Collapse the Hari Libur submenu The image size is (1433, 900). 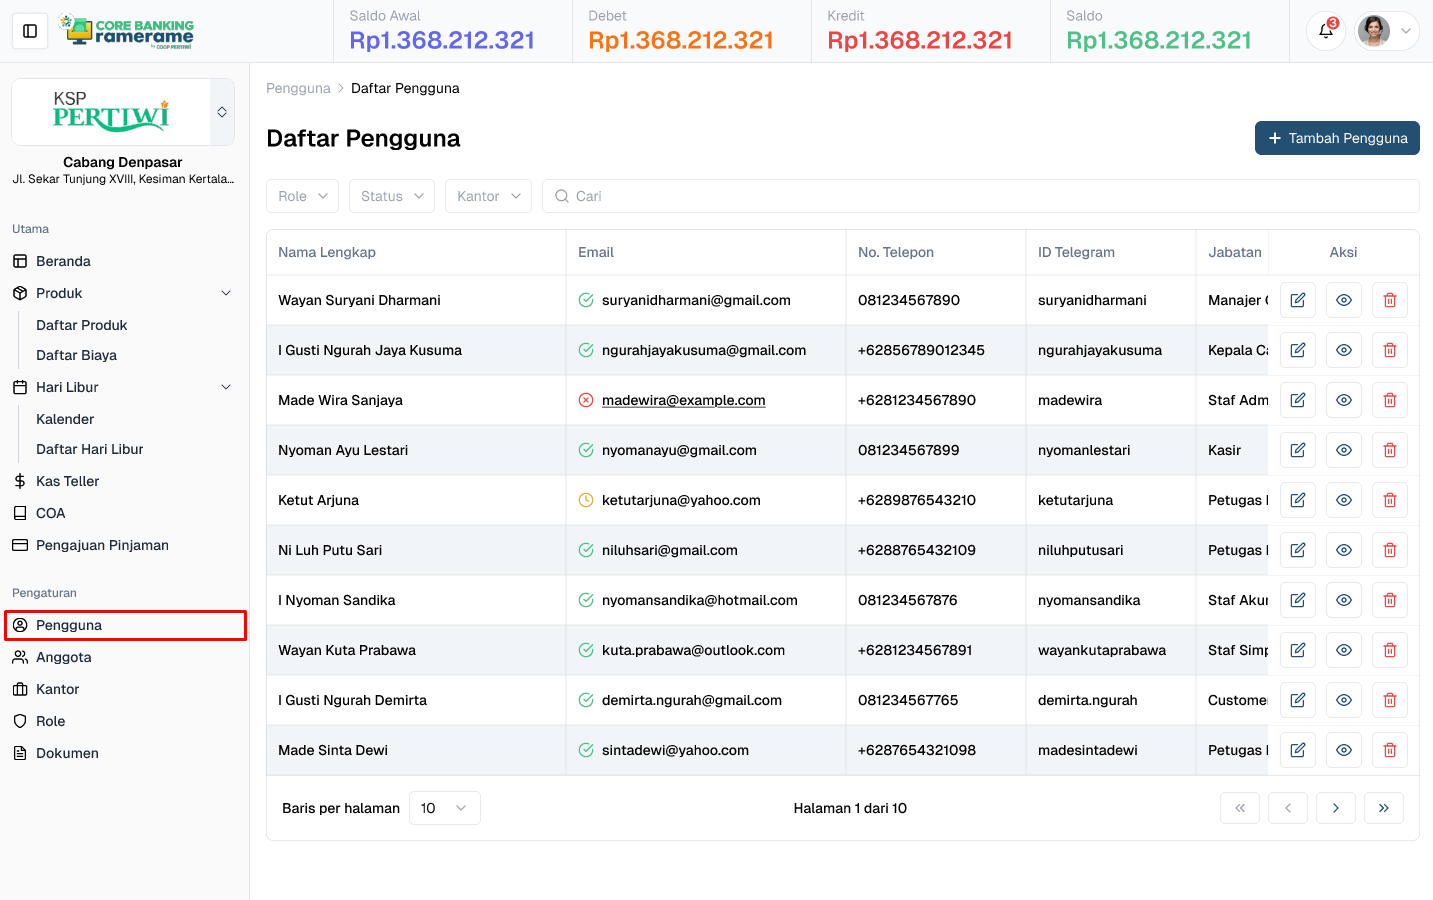pos(226,387)
